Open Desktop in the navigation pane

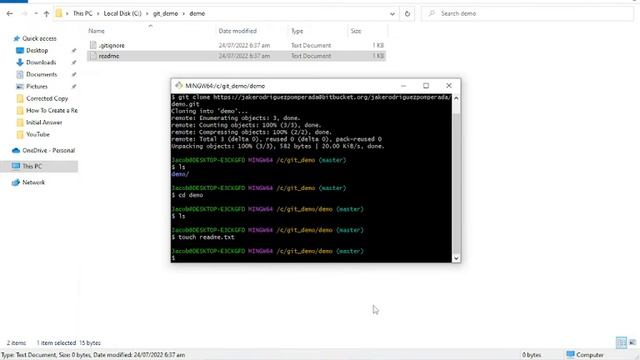37,50
